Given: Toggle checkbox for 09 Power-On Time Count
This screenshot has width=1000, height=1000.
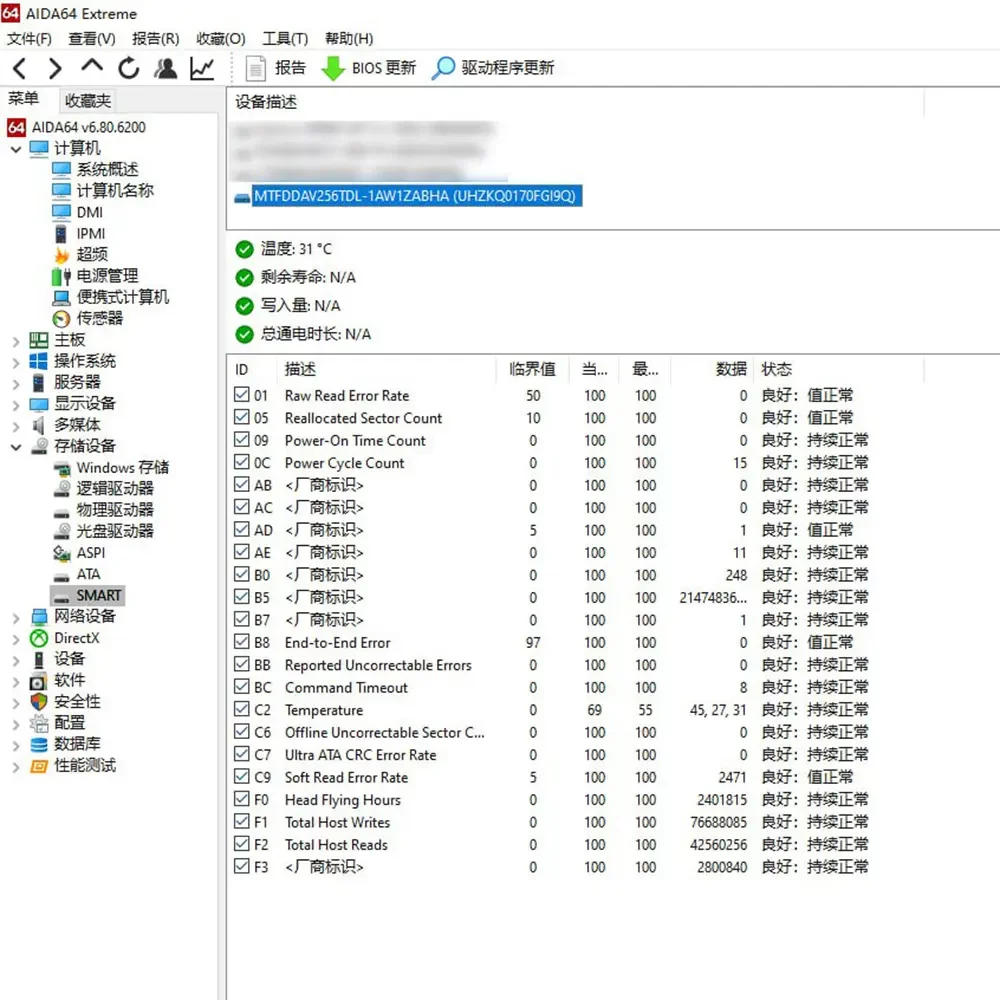Looking at the screenshot, I should (x=242, y=439).
